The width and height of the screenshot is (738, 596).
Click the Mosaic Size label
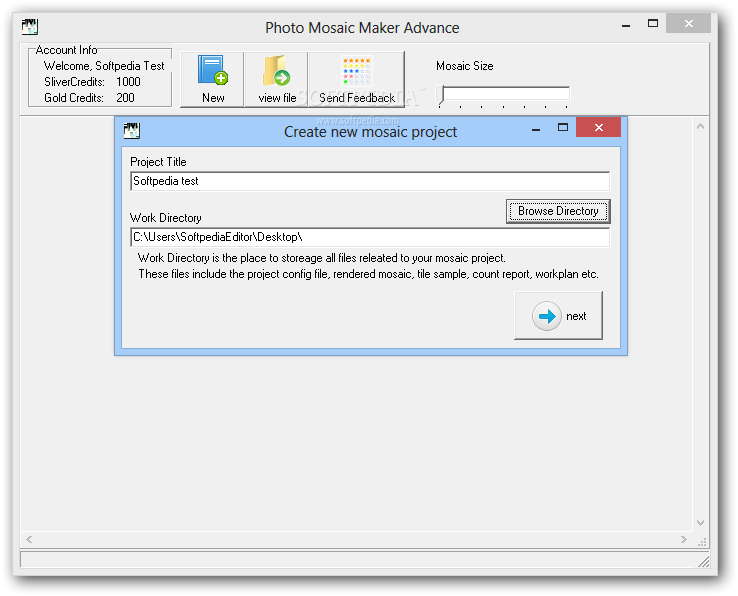point(465,66)
